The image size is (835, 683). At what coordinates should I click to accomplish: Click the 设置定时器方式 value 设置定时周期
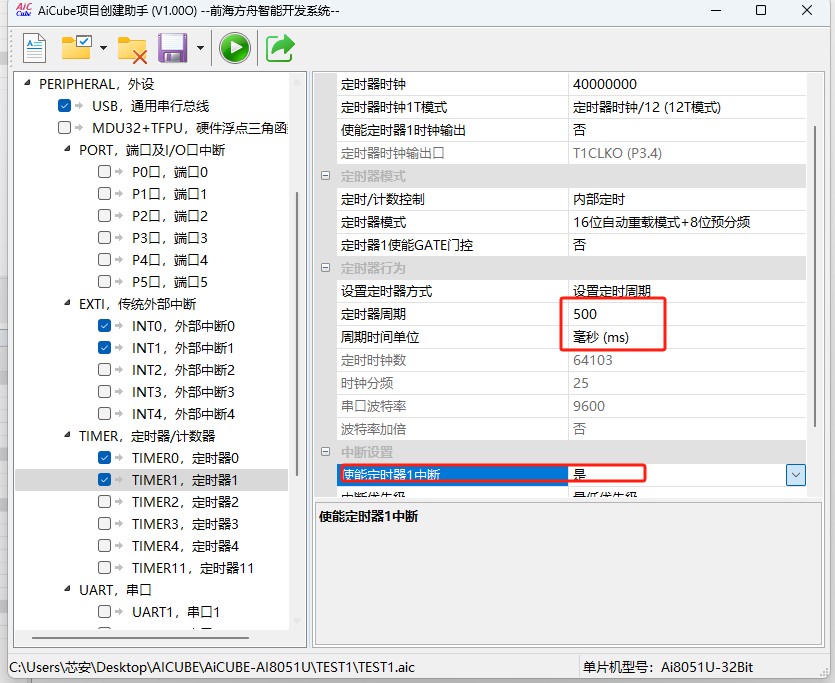(687, 291)
